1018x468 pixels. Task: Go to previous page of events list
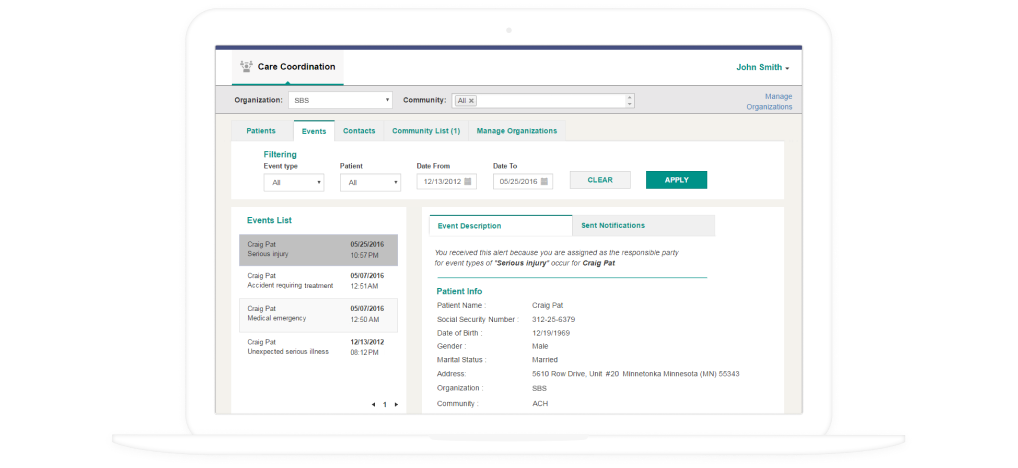click(x=373, y=405)
